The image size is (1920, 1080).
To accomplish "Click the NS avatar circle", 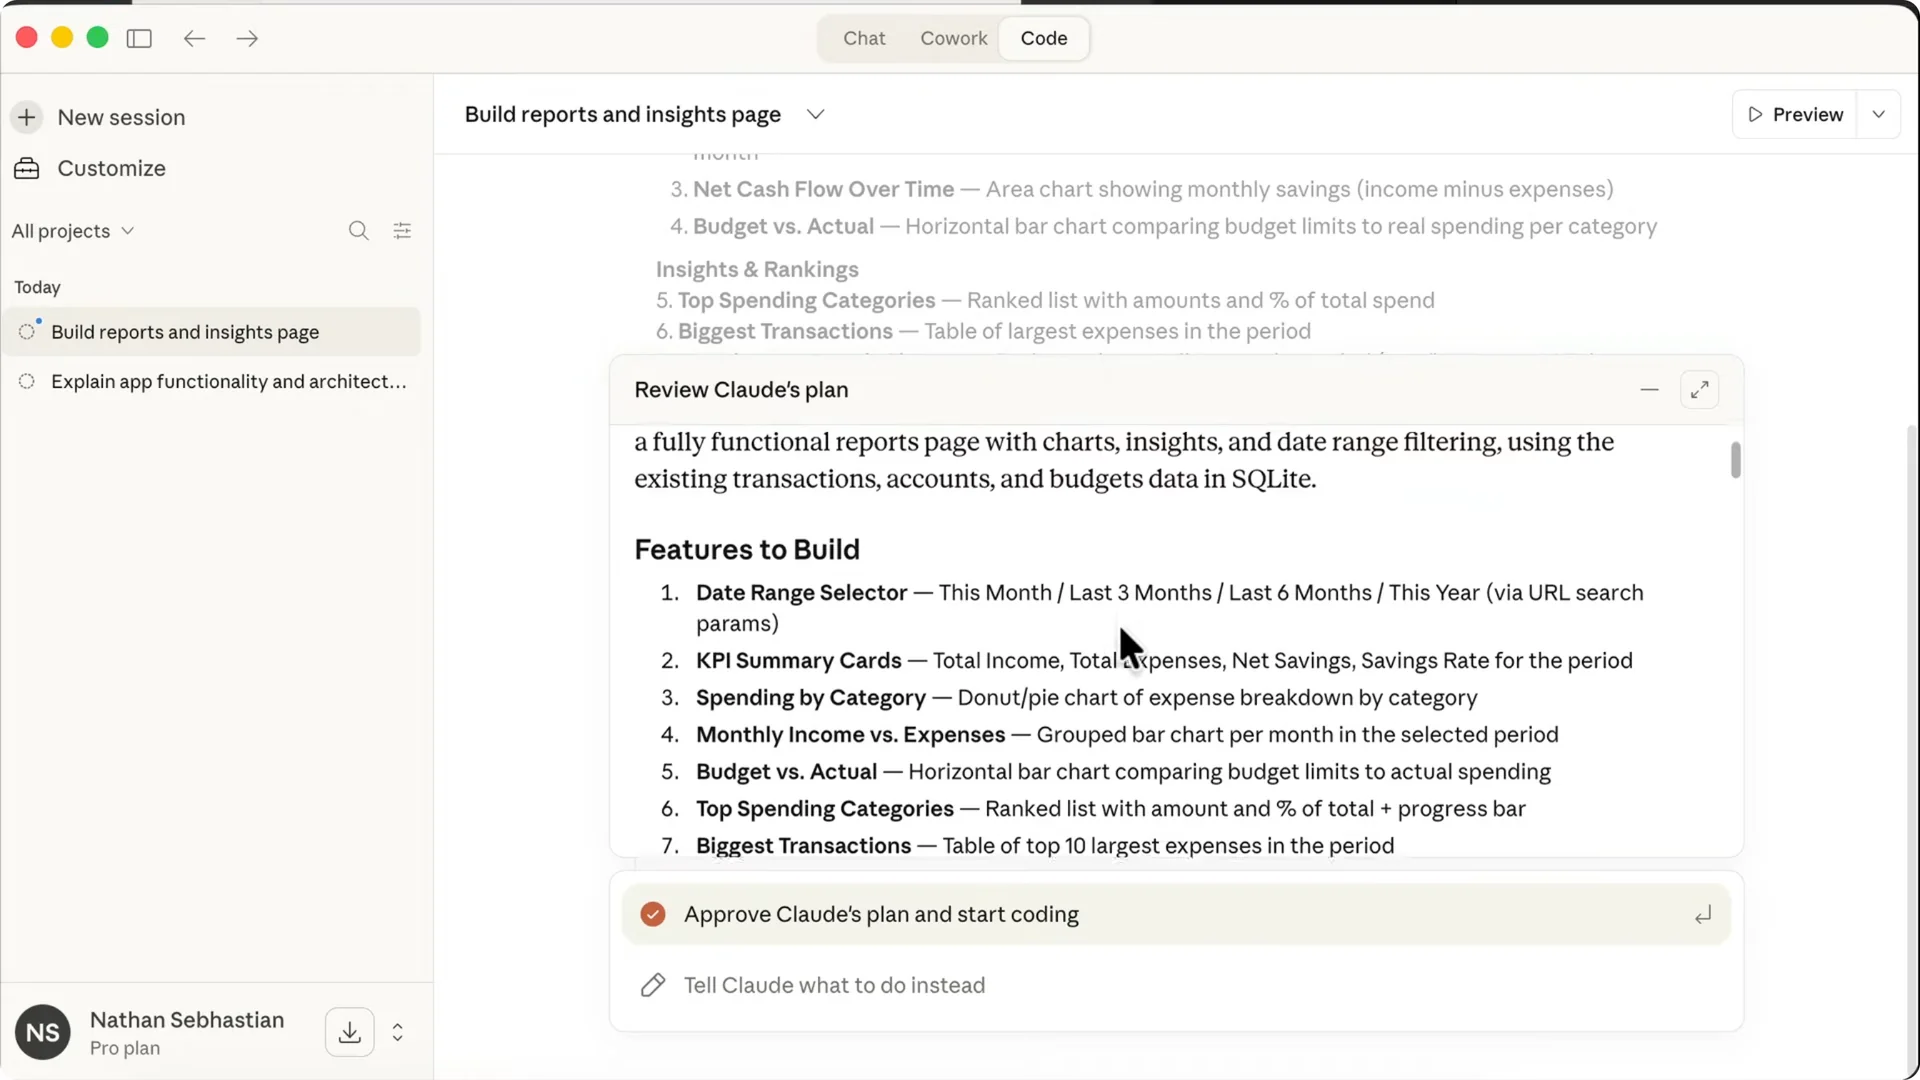I will (x=43, y=1032).
